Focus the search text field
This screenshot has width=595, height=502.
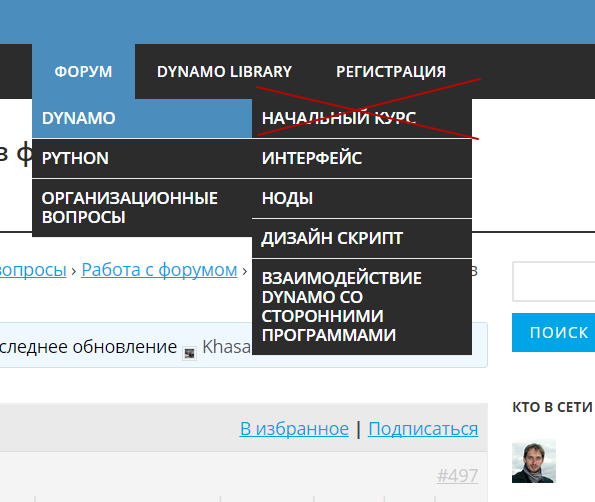(554, 281)
